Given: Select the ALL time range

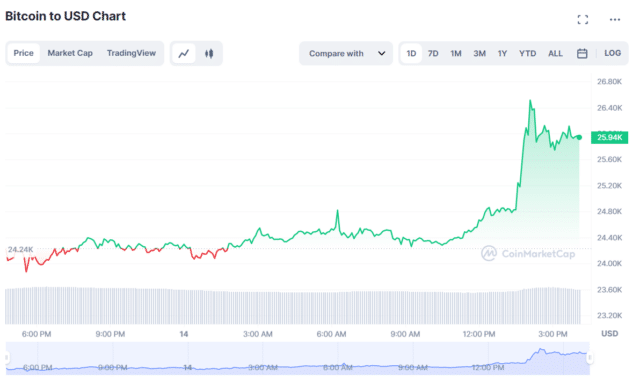Looking at the screenshot, I should (x=555, y=53).
